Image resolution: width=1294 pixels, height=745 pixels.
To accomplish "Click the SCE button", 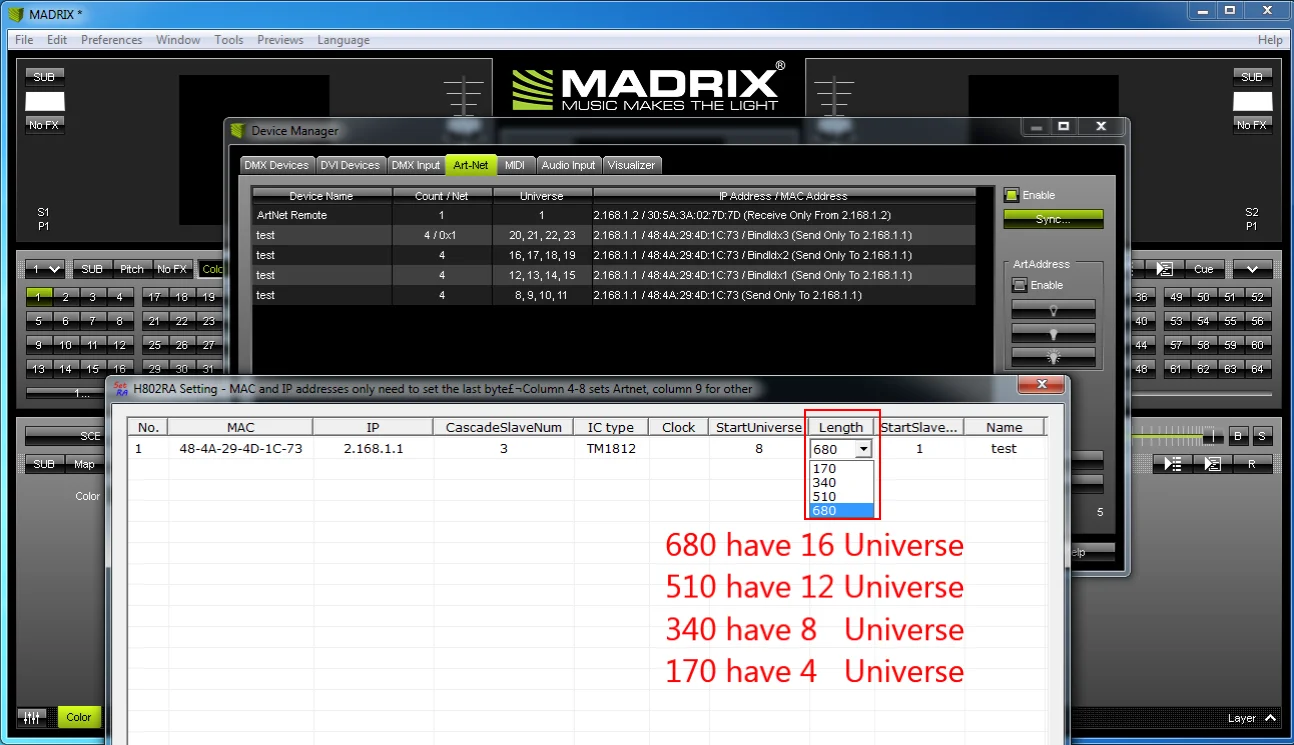I will point(64,436).
